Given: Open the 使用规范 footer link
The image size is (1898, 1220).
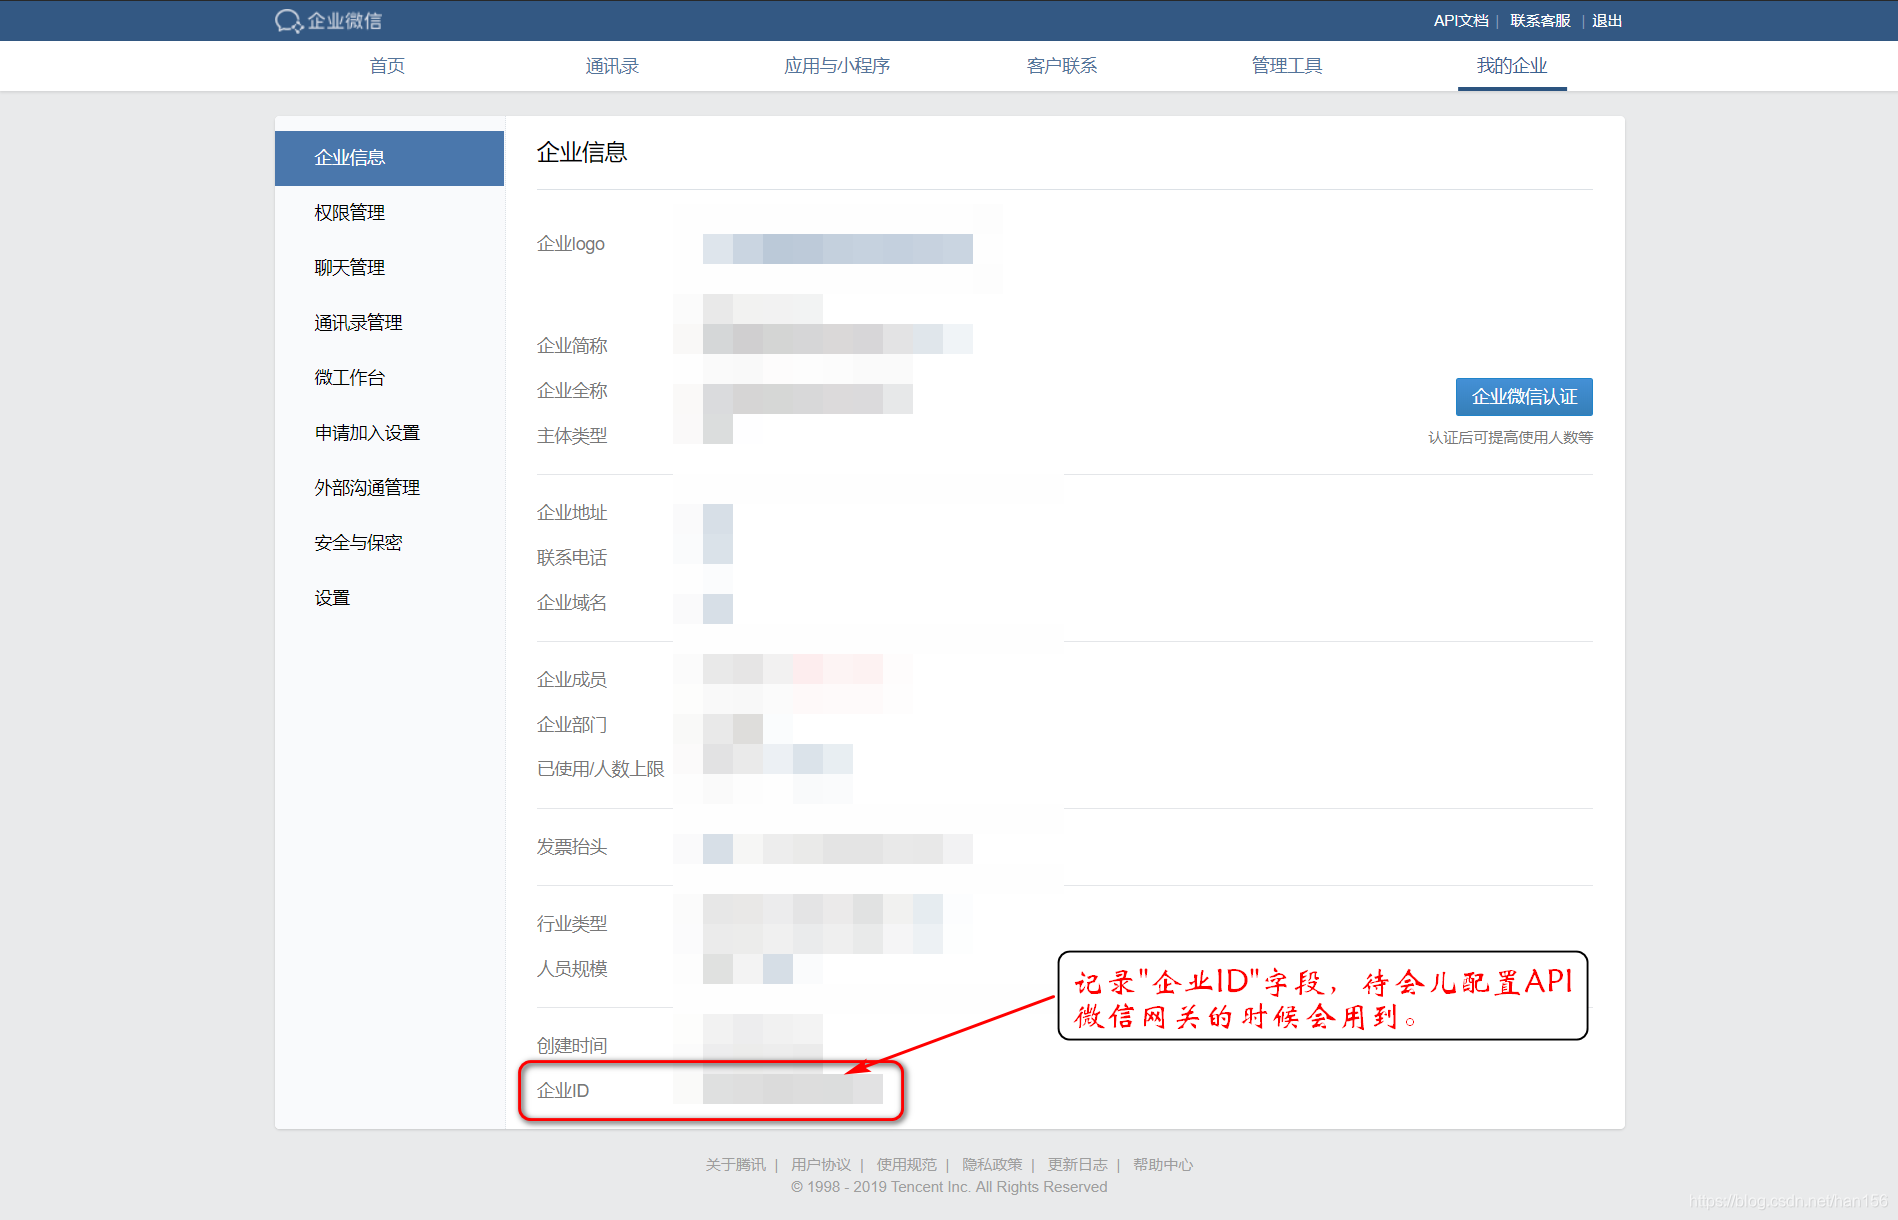Looking at the screenshot, I should point(907,1165).
